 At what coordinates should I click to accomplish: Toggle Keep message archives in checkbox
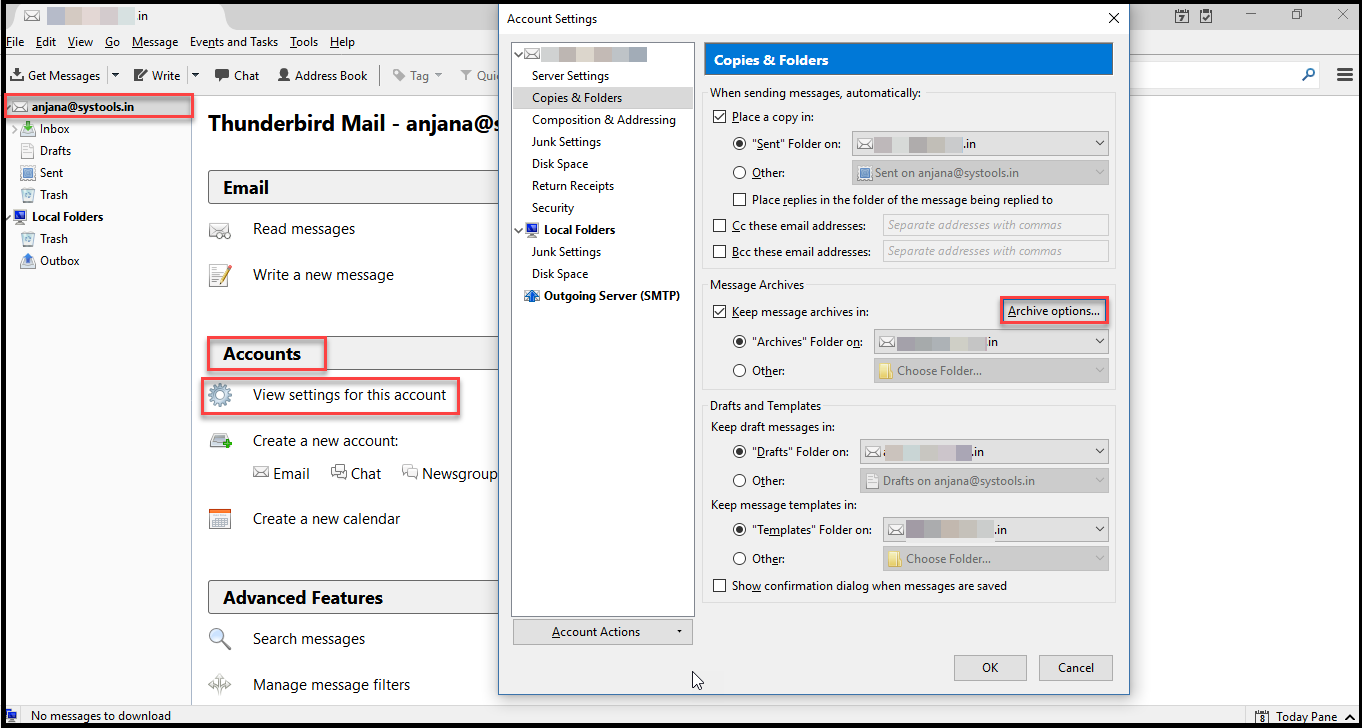pos(719,312)
